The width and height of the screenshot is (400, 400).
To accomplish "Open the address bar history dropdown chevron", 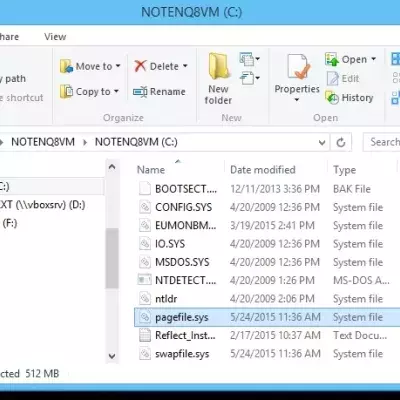I will tap(322, 143).
